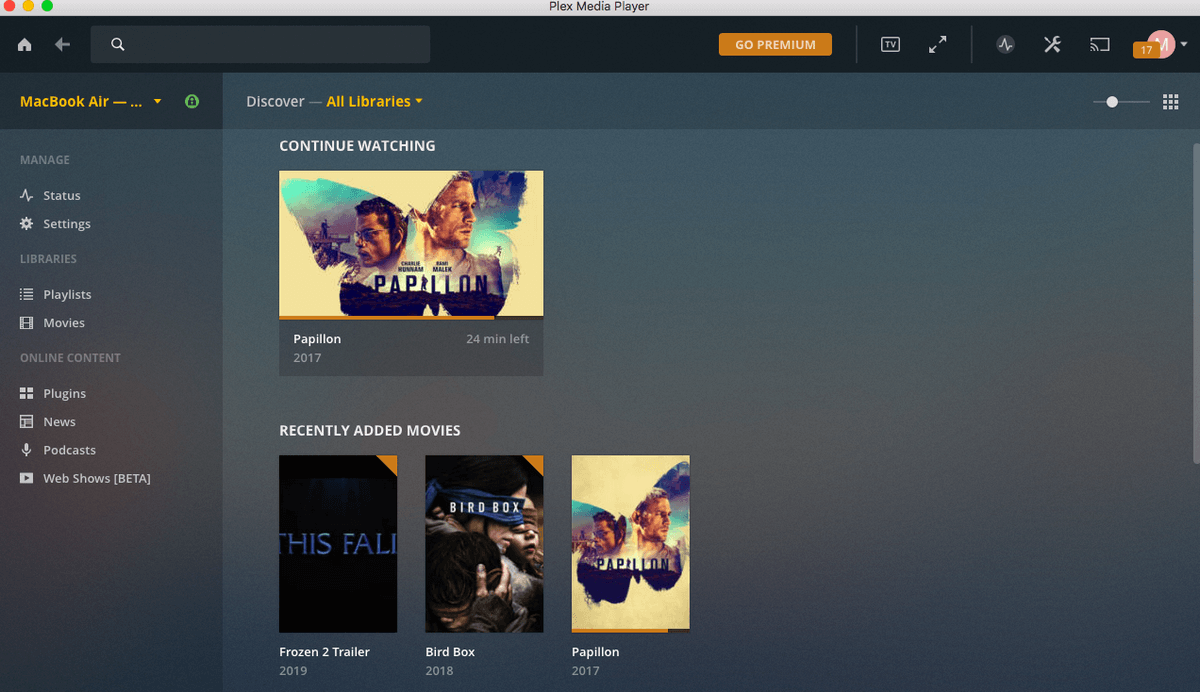Click the CONTINUE WATCHING heading

tap(357, 146)
